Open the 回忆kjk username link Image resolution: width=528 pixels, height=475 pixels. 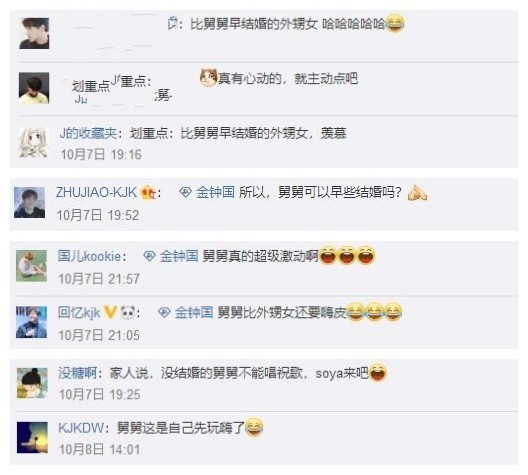(79, 312)
